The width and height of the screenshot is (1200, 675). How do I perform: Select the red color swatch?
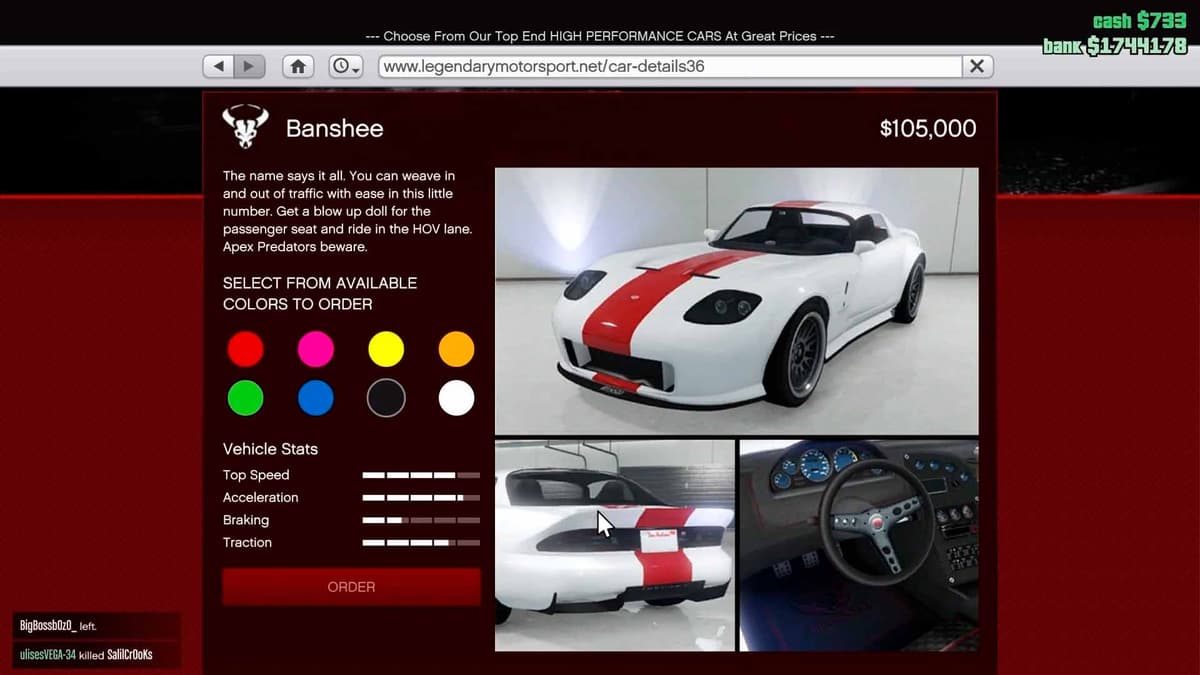245,349
